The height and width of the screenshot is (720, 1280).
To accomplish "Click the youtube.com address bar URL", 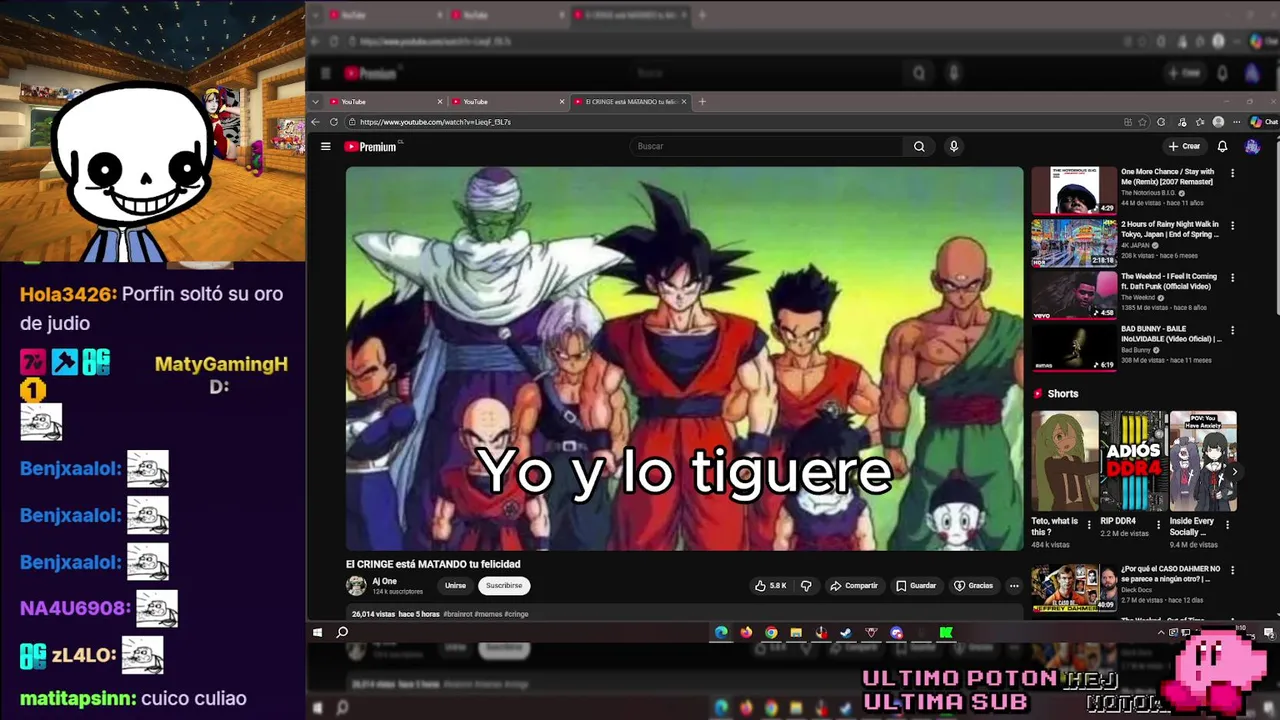I will click(435, 122).
